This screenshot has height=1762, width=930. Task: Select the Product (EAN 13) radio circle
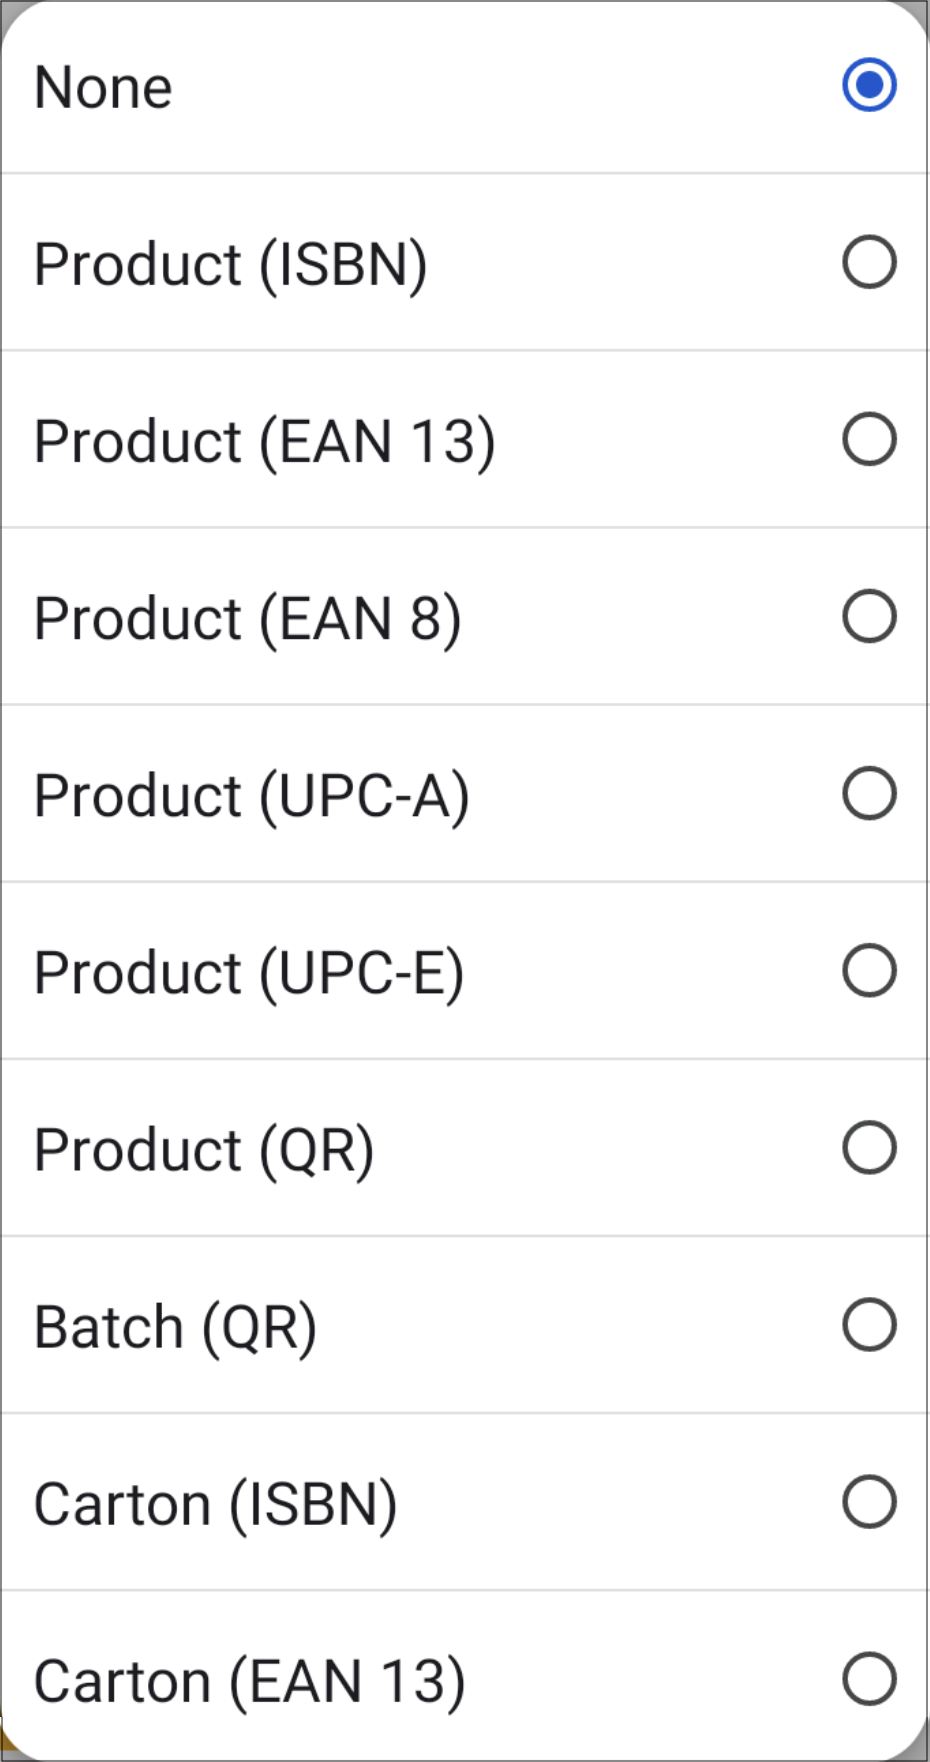click(869, 439)
